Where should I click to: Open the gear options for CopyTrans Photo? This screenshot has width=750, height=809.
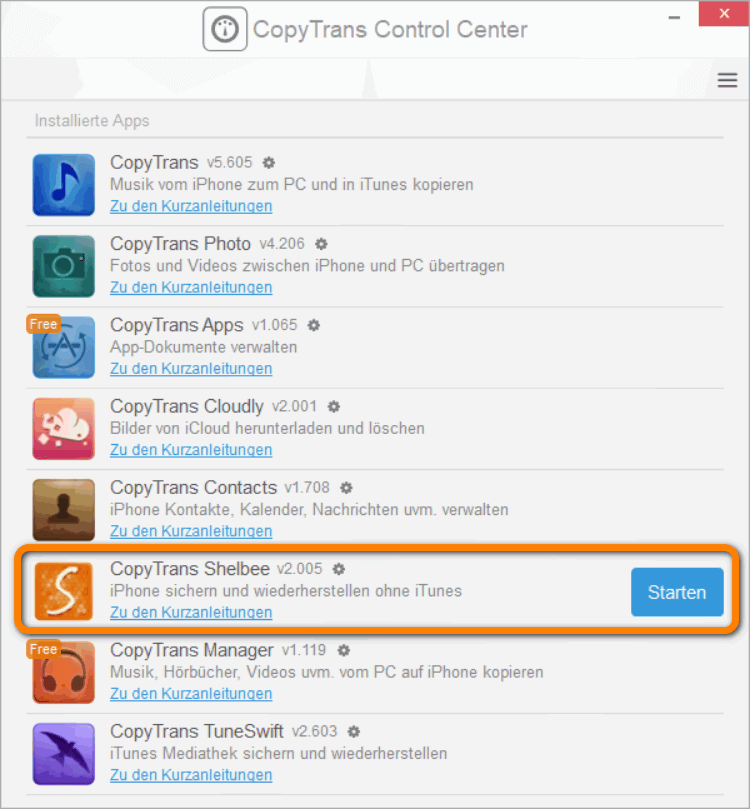click(x=321, y=244)
